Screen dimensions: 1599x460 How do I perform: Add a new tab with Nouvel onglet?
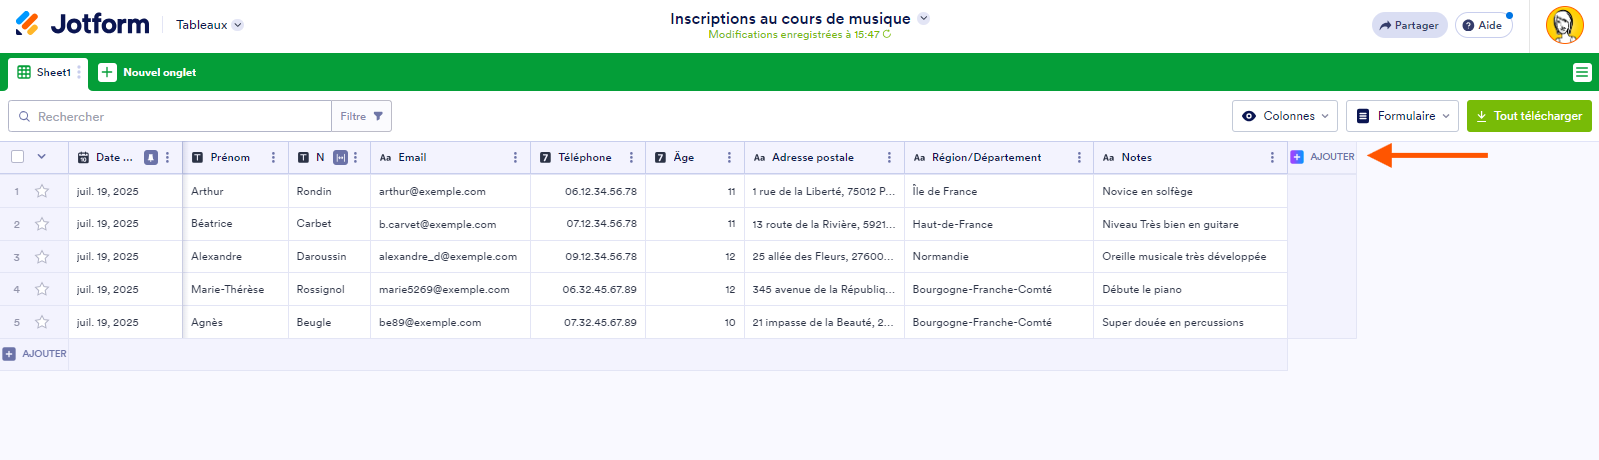click(148, 72)
